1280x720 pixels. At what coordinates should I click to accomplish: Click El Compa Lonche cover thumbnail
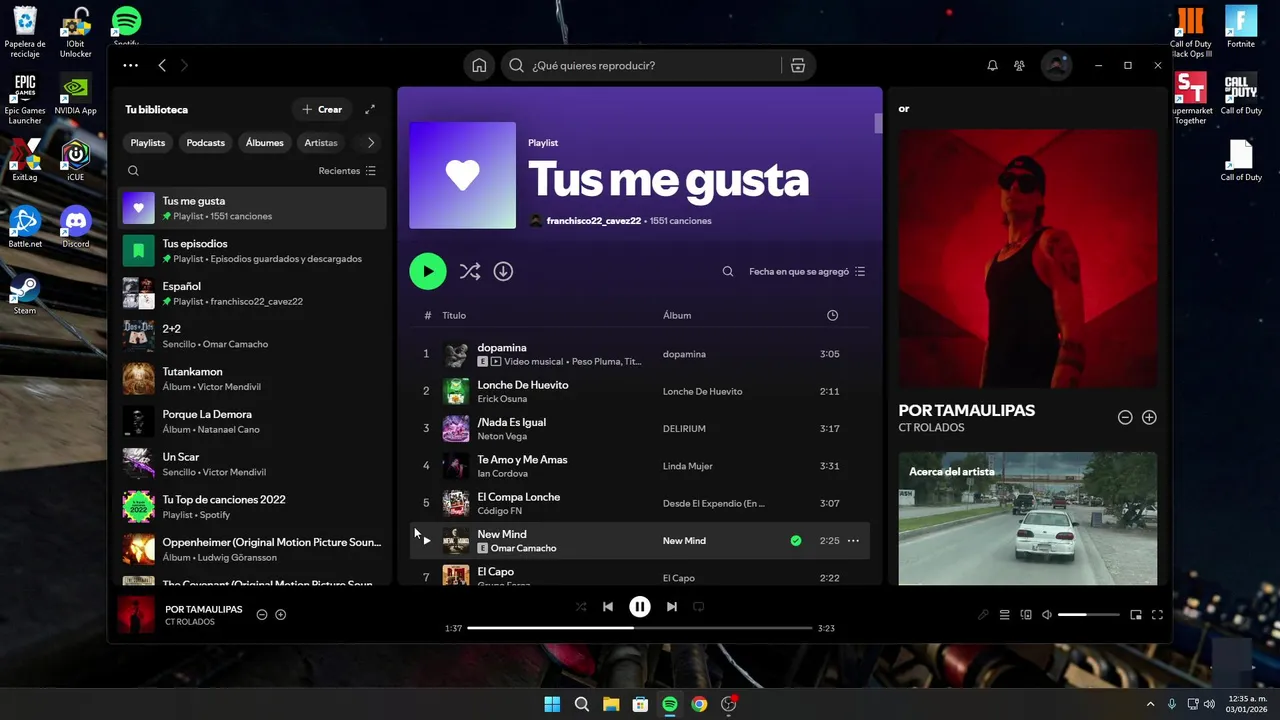(456, 503)
